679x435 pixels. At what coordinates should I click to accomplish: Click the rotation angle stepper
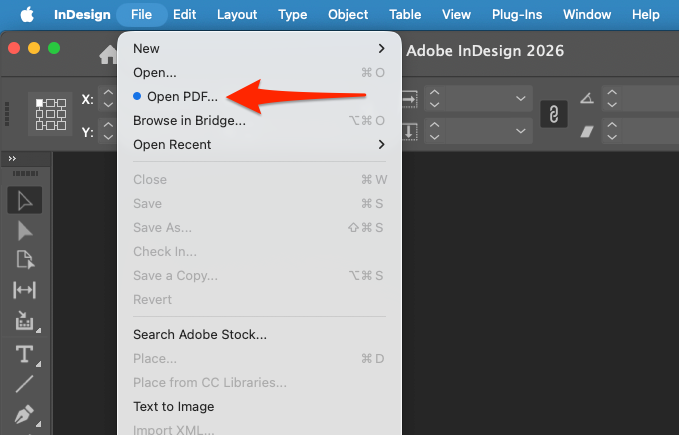pos(613,99)
